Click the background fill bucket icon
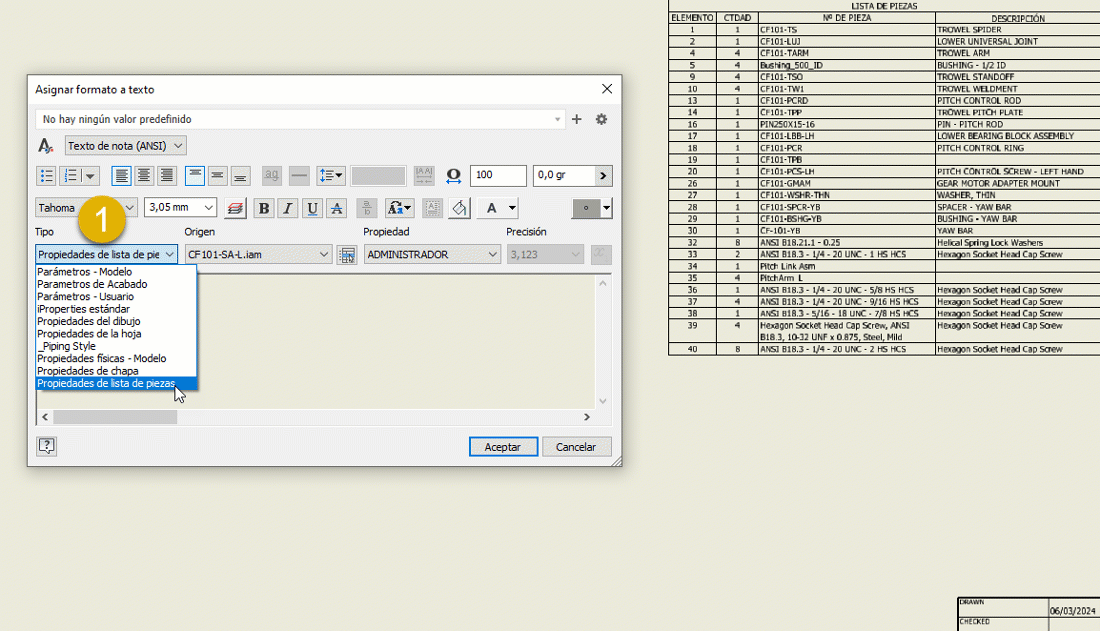The width and height of the screenshot is (1100, 631). coord(460,208)
